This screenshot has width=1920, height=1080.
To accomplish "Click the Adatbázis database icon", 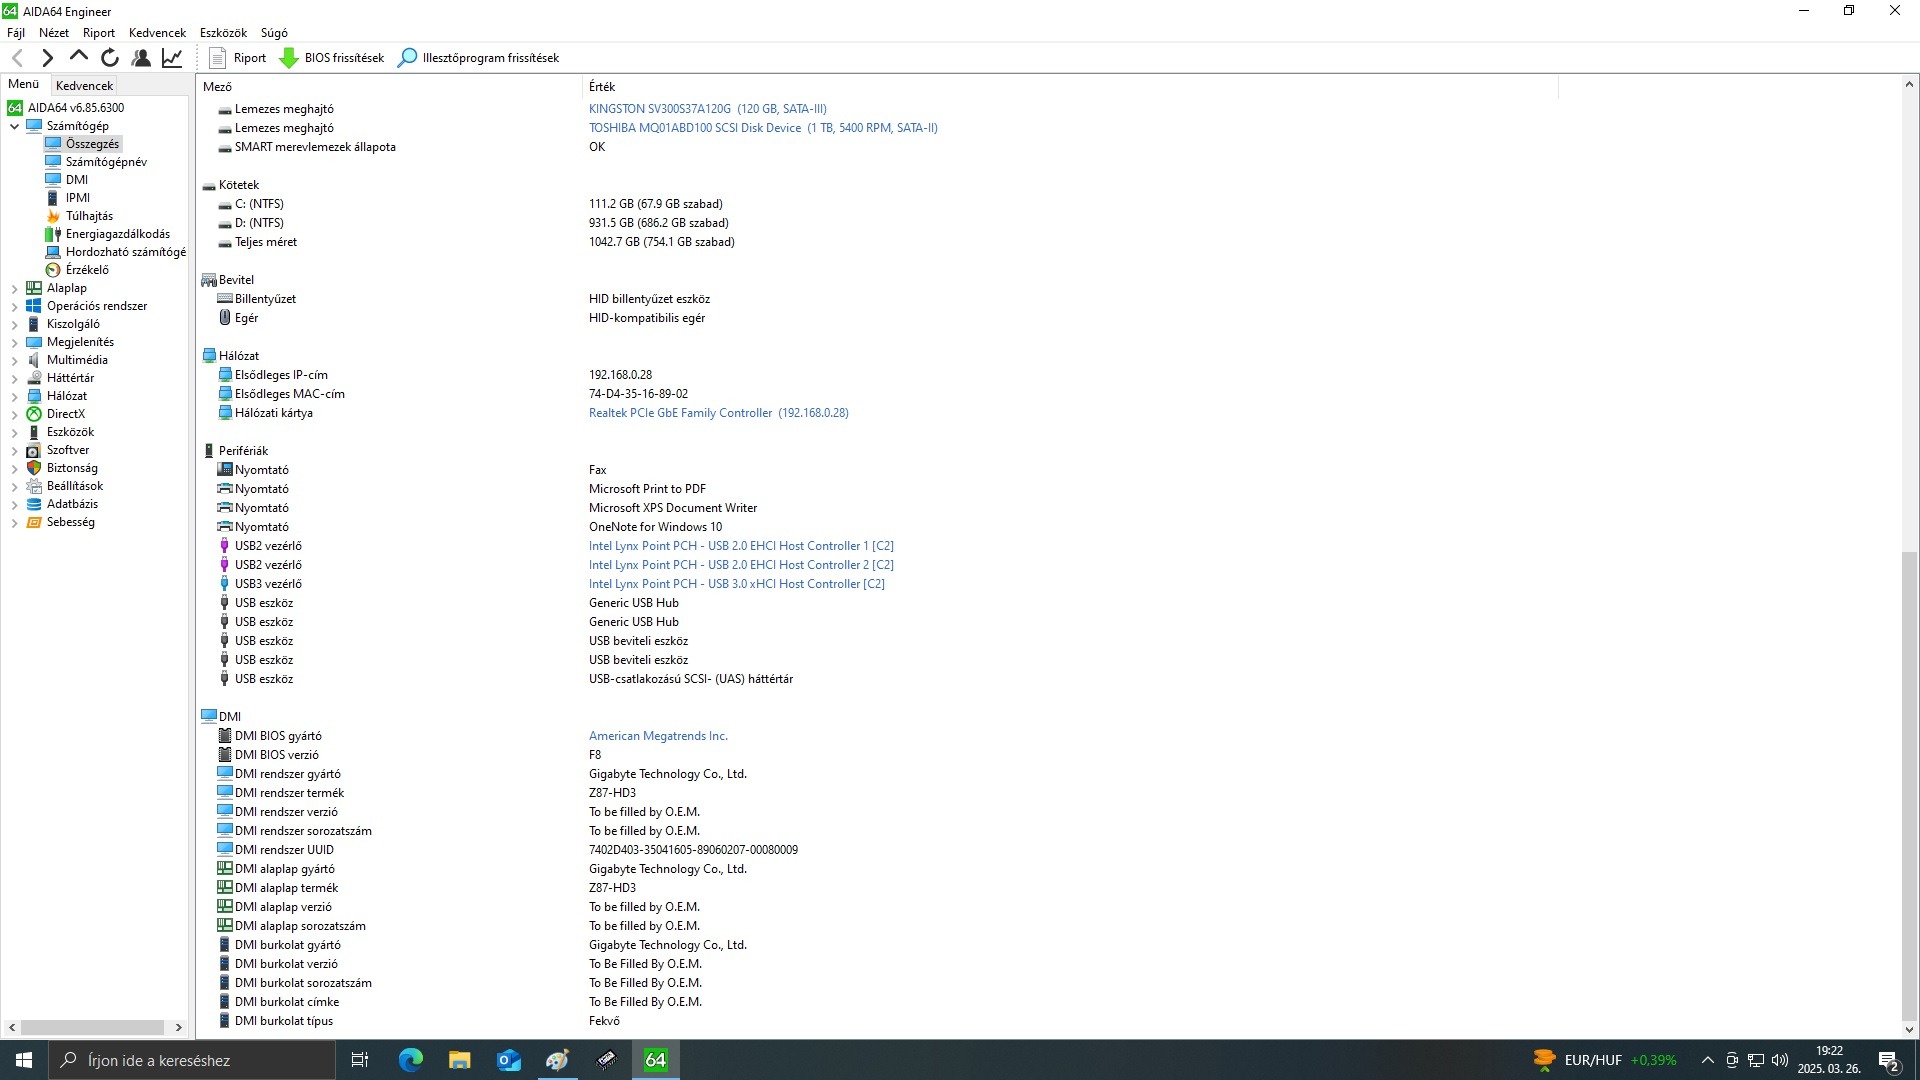I will (34, 504).
